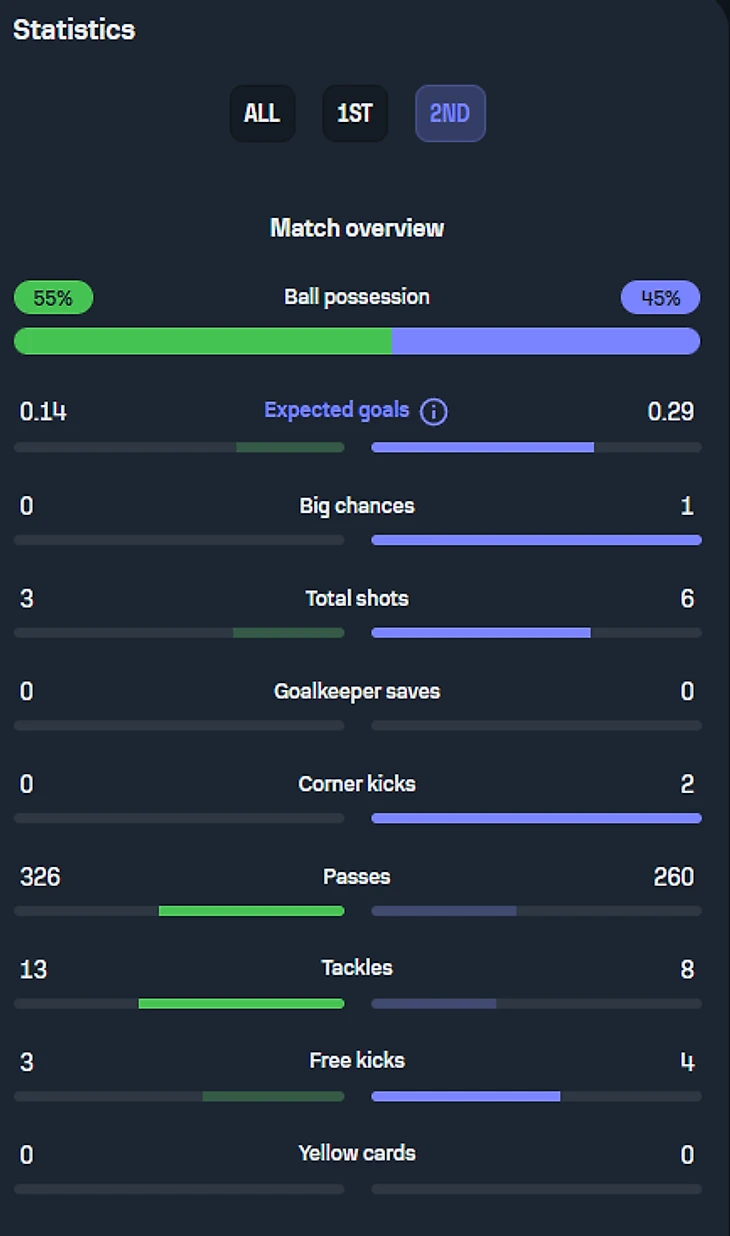
Task: Click the green 55% possession badge
Action: pyautogui.click(x=53, y=297)
